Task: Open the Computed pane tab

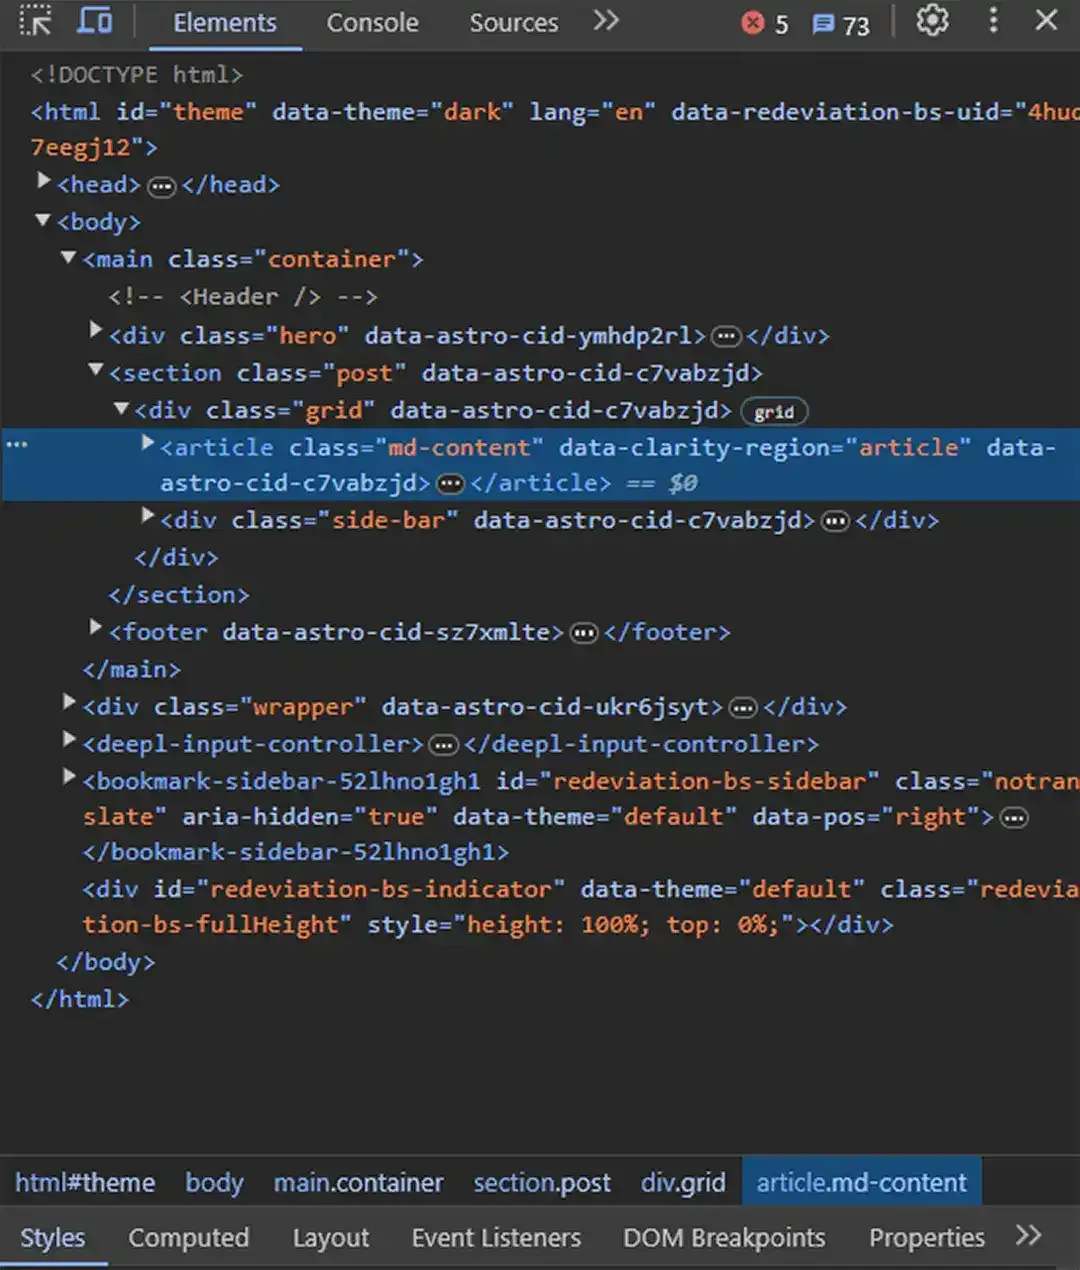Action: (x=188, y=1238)
